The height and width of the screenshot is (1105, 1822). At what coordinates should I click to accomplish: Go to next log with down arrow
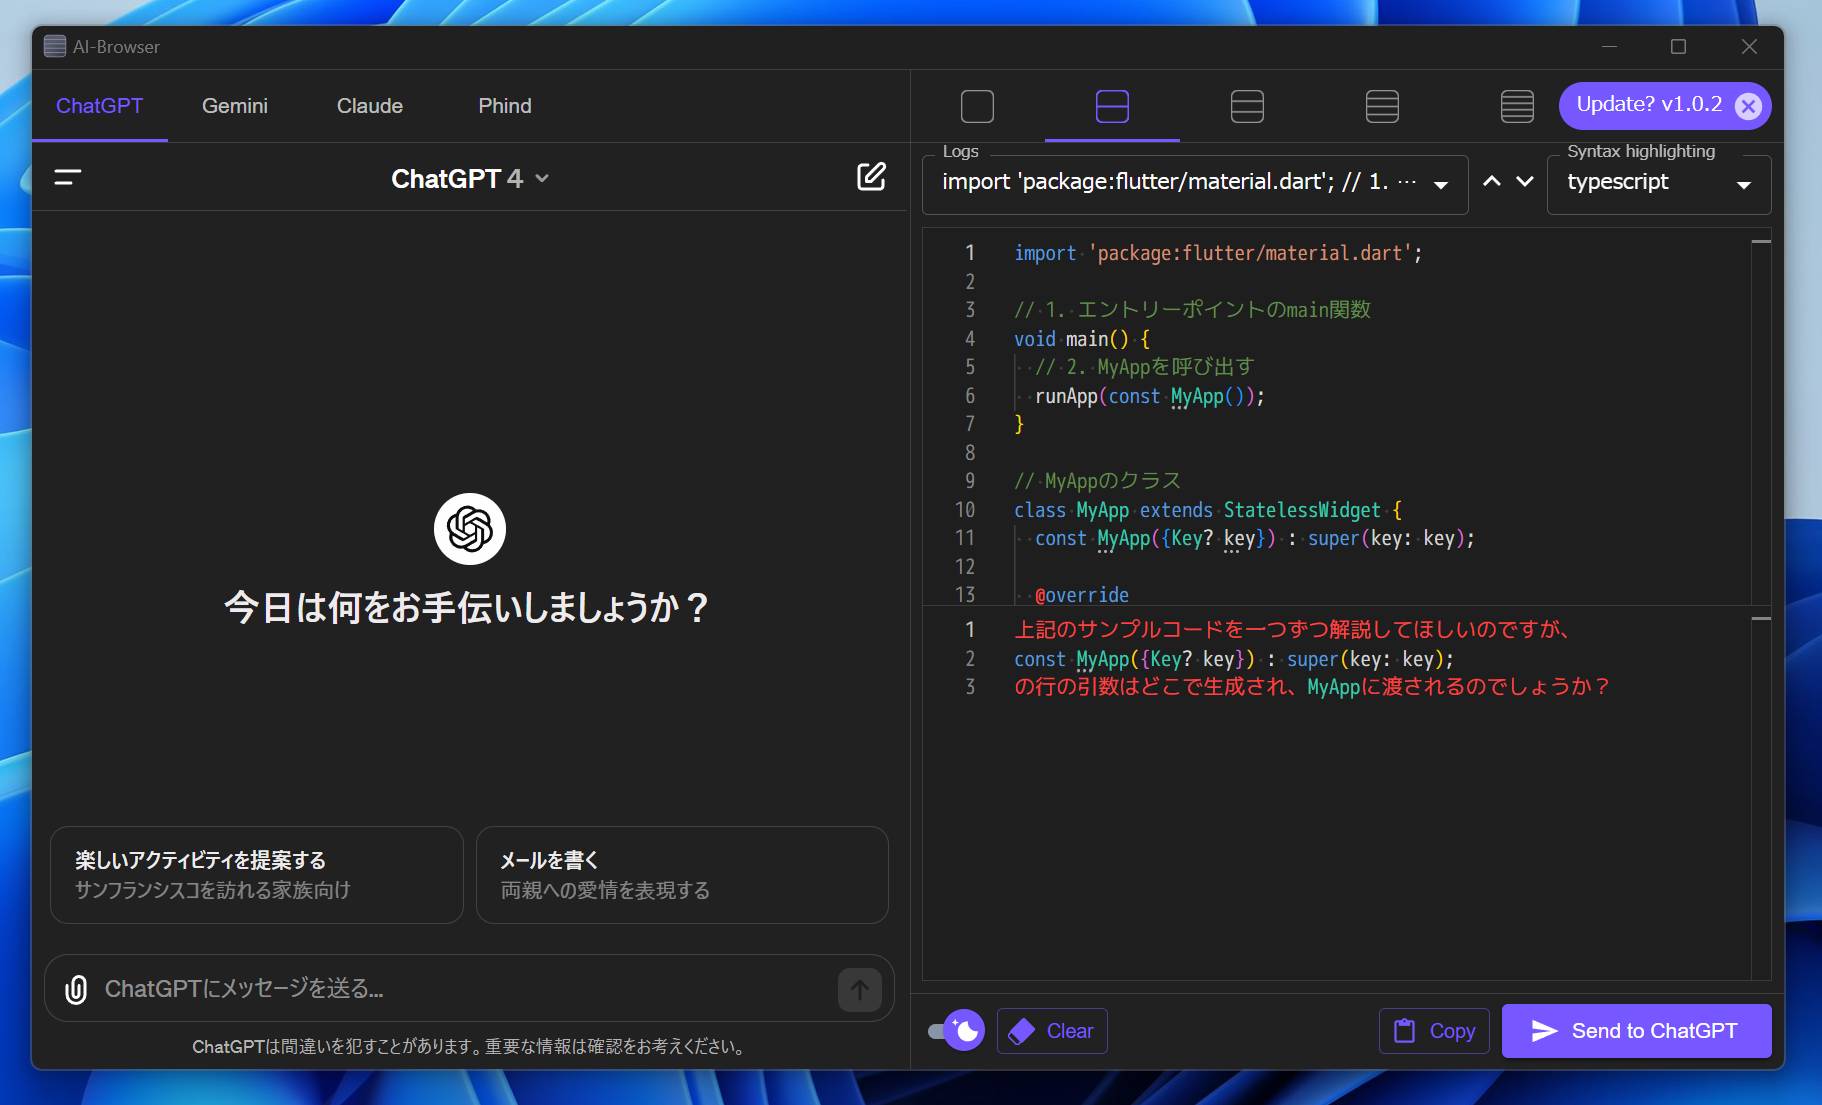coord(1525,181)
